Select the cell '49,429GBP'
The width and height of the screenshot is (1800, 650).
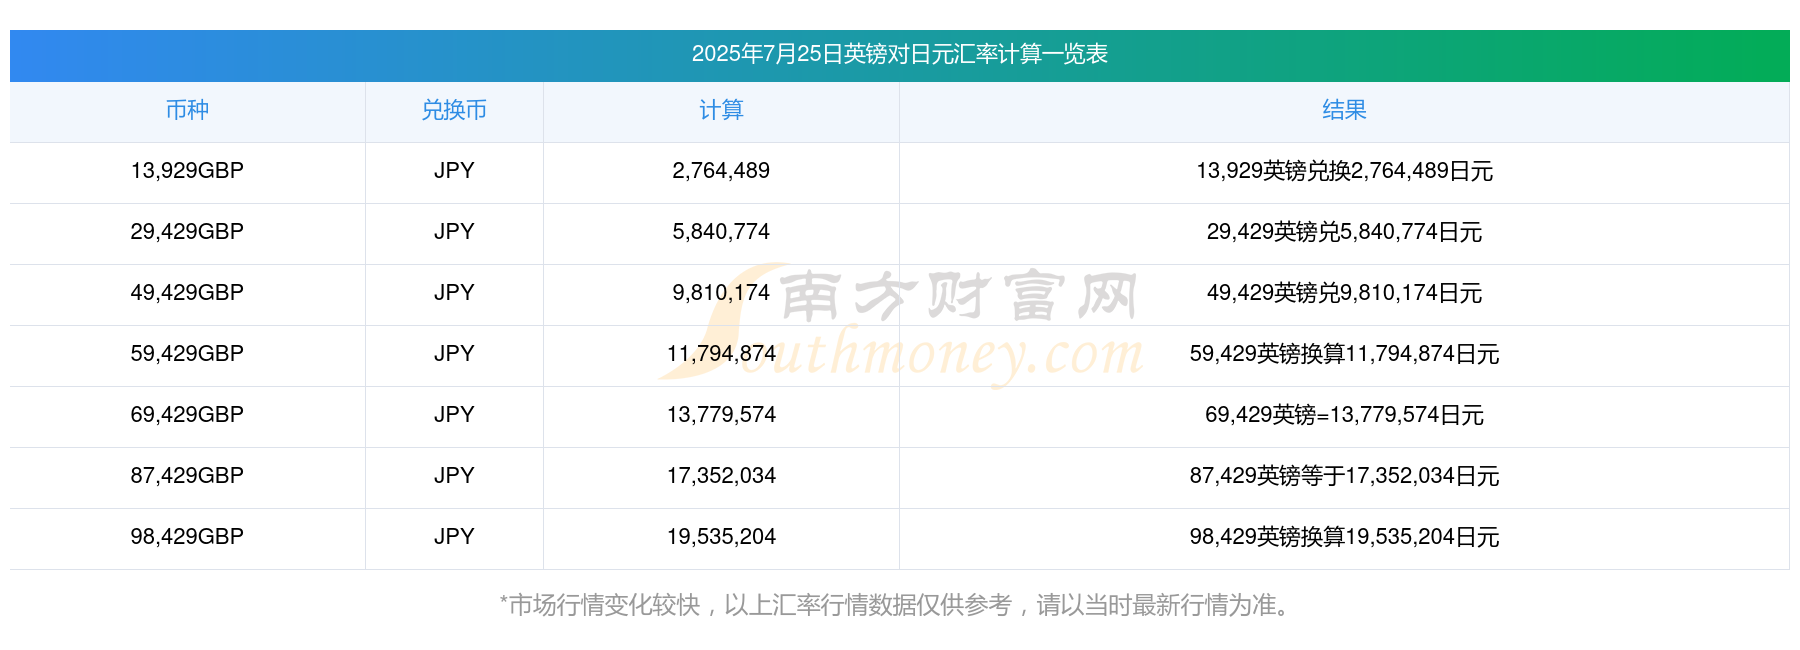187,293
